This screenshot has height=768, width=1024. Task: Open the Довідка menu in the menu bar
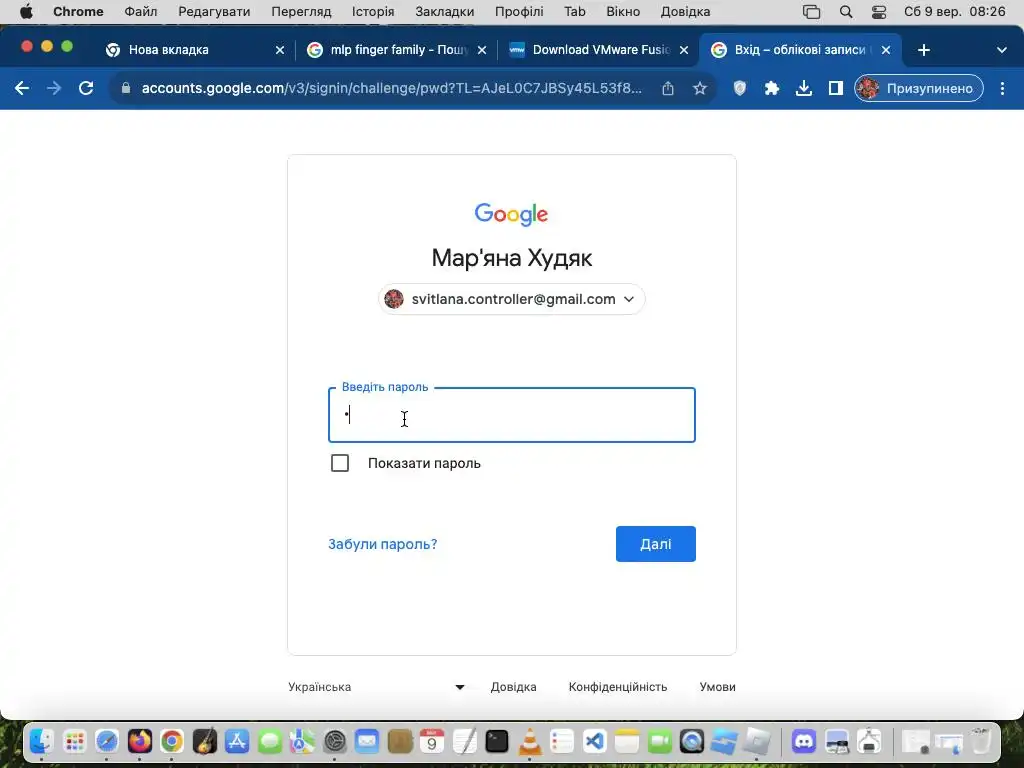685,12
